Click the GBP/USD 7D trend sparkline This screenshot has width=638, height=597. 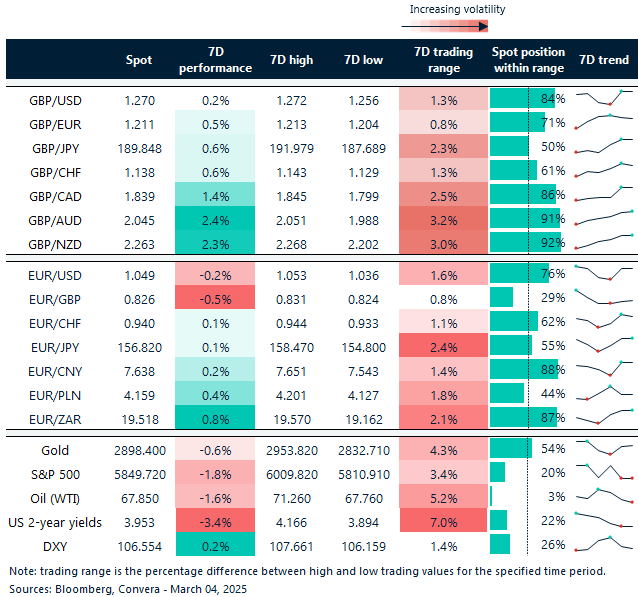[604, 98]
